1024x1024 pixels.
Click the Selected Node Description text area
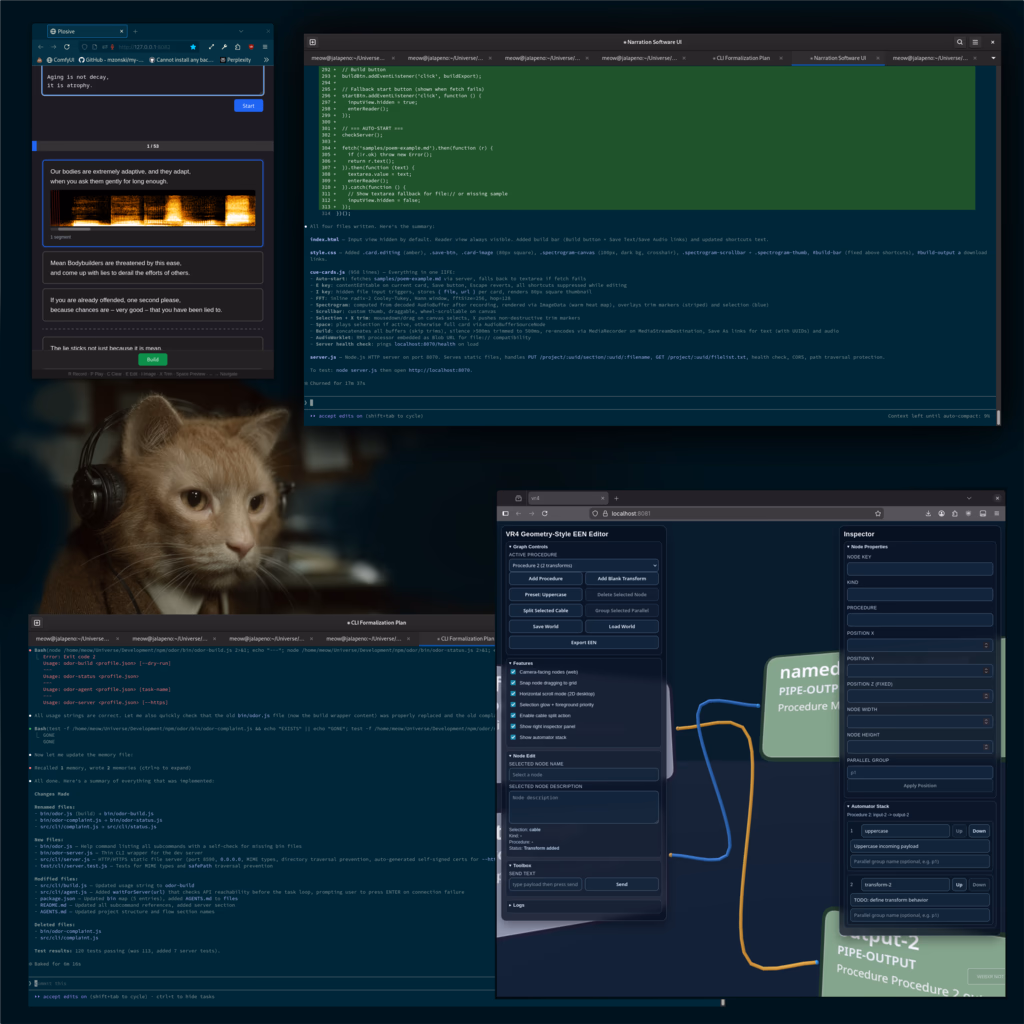pyautogui.click(x=583, y=806)
